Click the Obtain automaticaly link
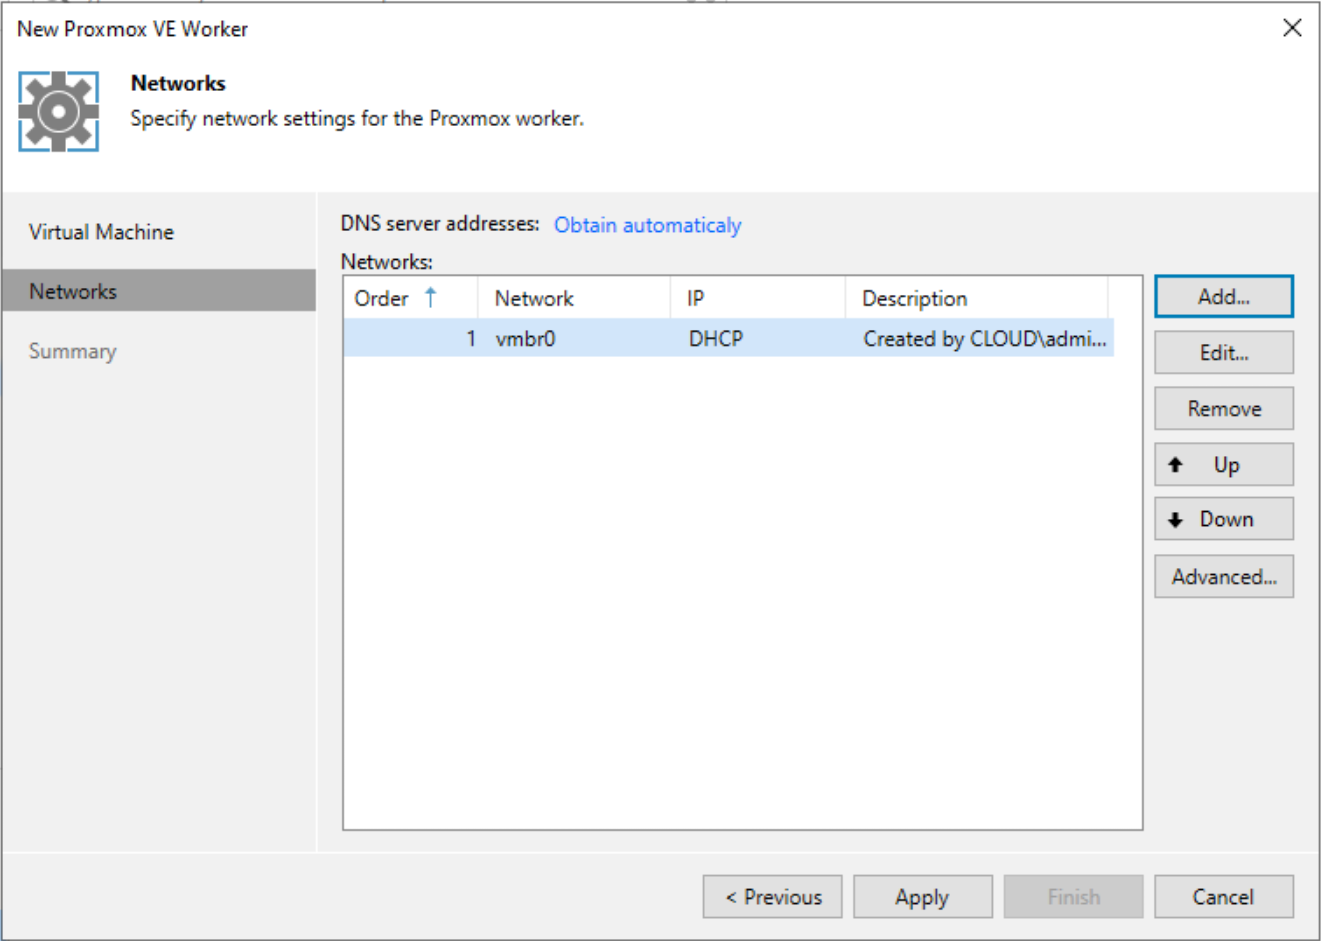This screenshot has width=1321, height=941. click(x=647, y=225)
